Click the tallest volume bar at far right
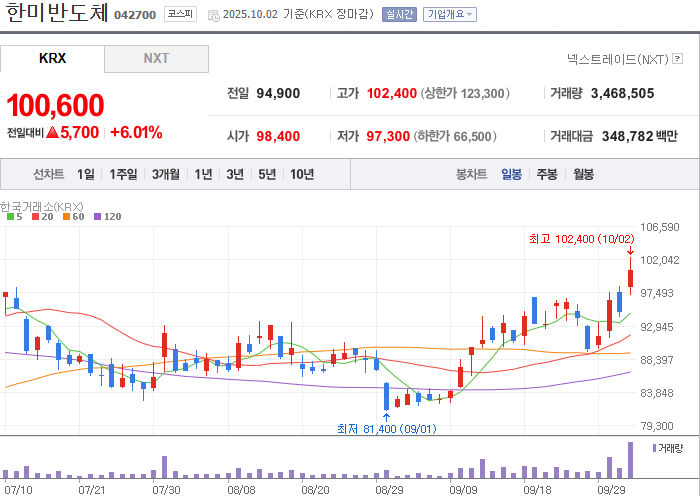700x496 pixels. (x=630, y=460)
